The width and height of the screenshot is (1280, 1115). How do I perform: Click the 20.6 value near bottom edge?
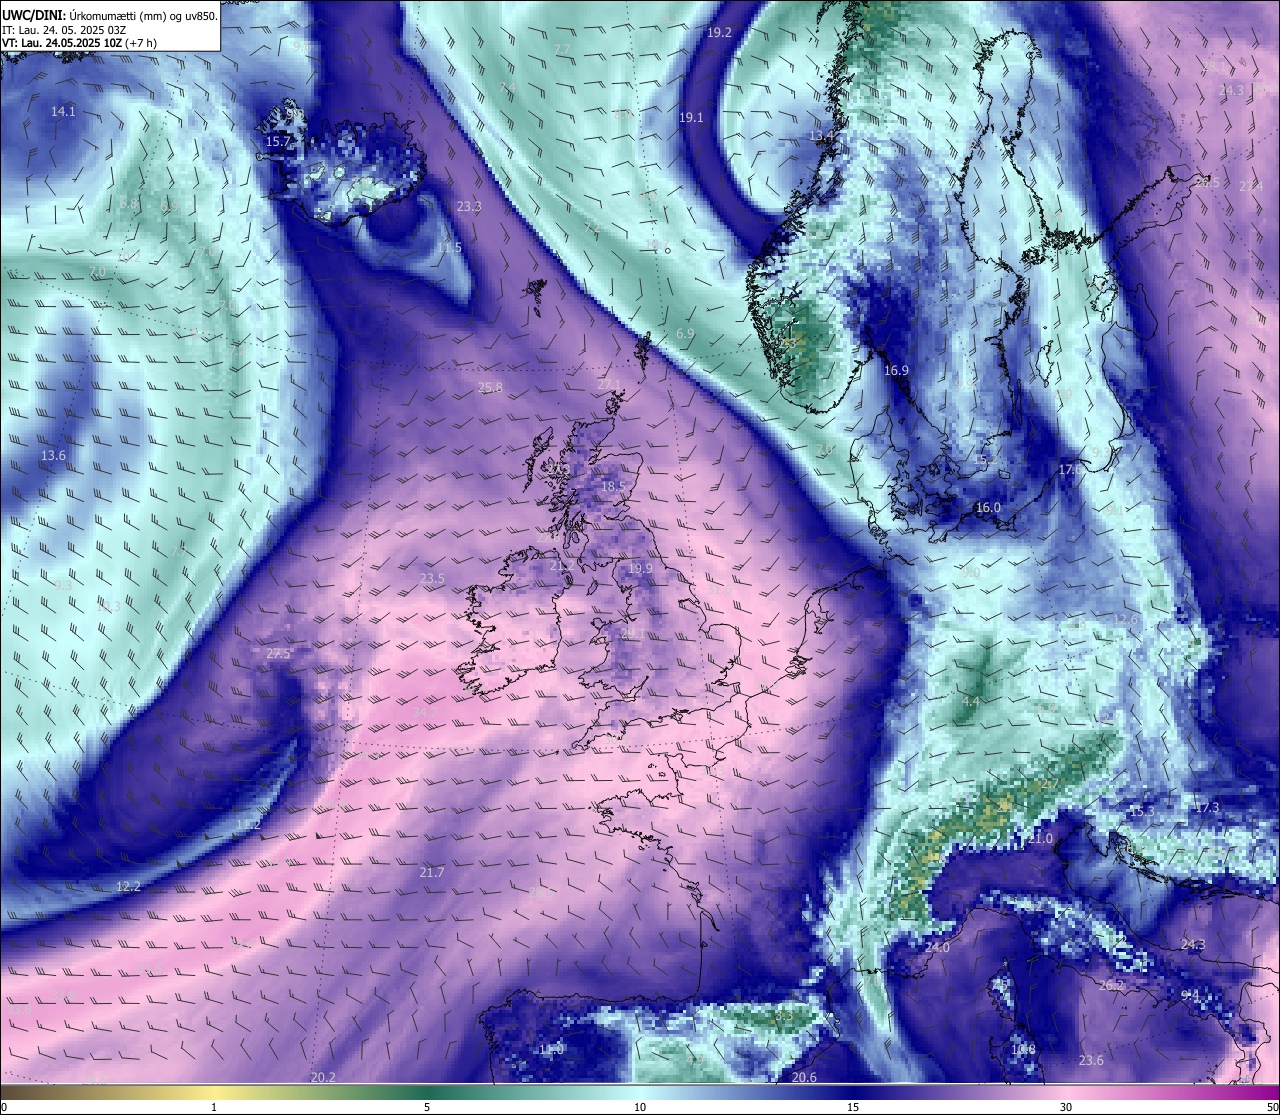(804, 1078)
